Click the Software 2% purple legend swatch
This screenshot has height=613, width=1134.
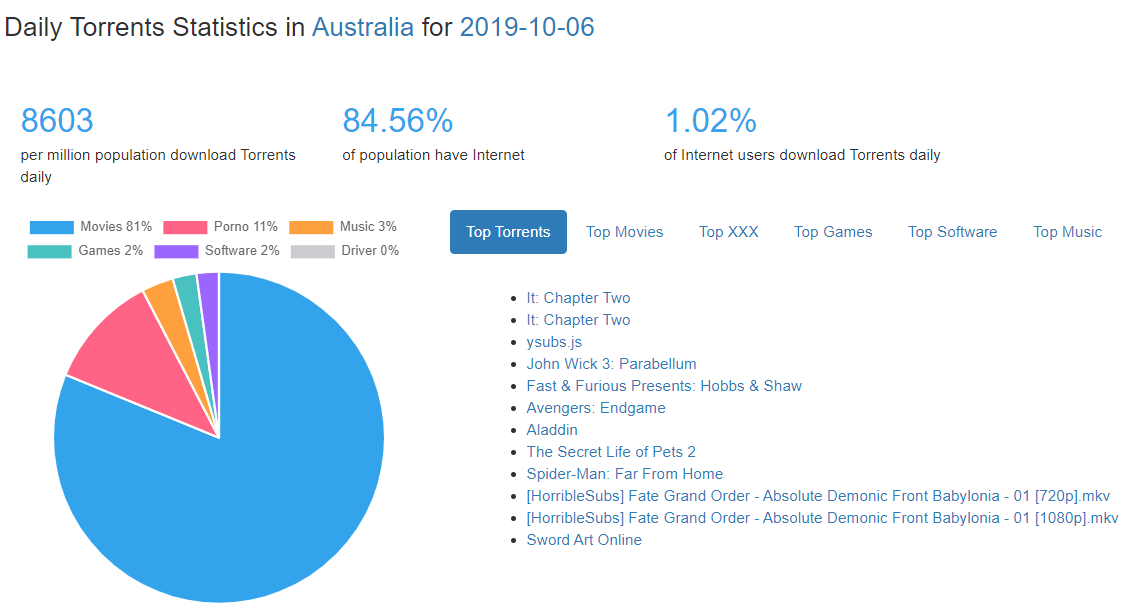pyautogui.click(x=176, y=251)
